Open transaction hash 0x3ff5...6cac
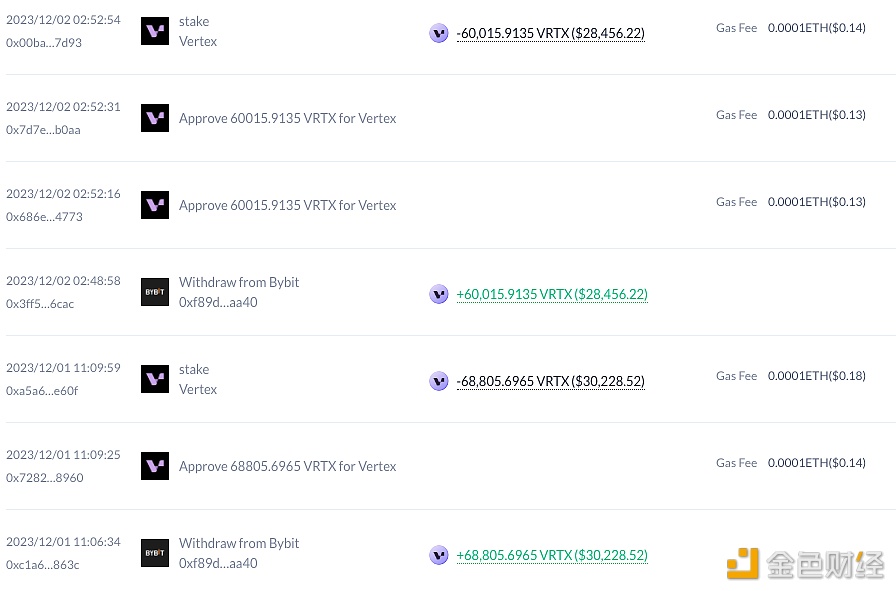The height and width of the screenshot is (591, 896). coord(40,304)
